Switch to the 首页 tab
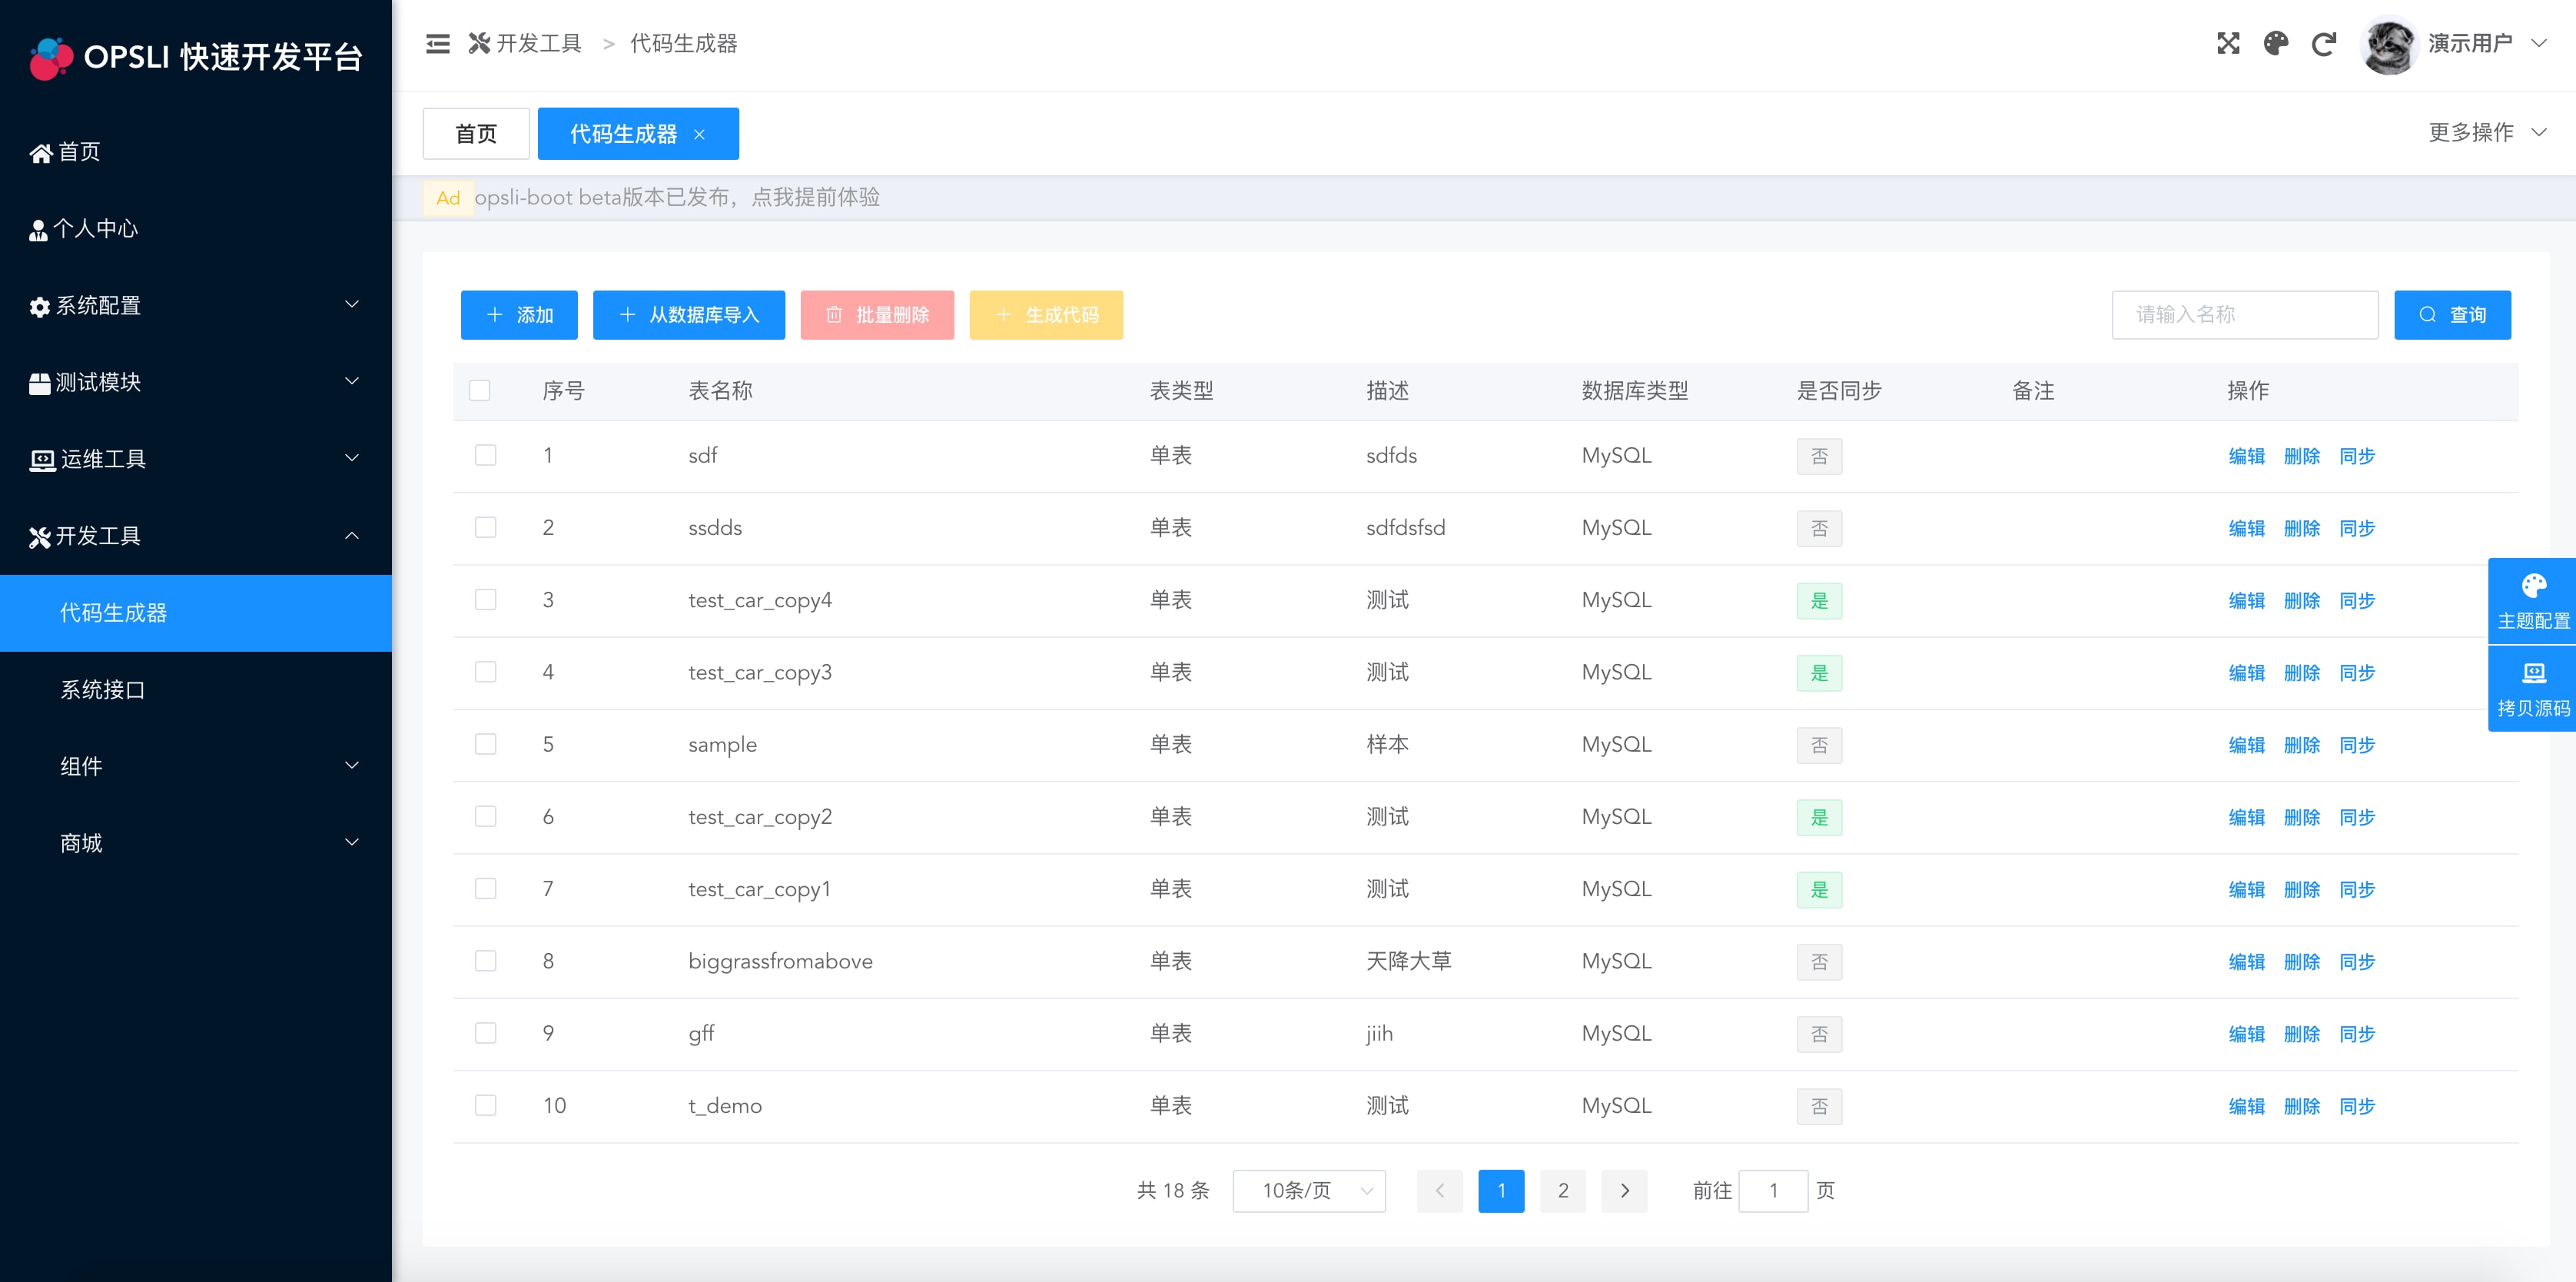This screenshot has width=2576, height=1282. (476, 134)
